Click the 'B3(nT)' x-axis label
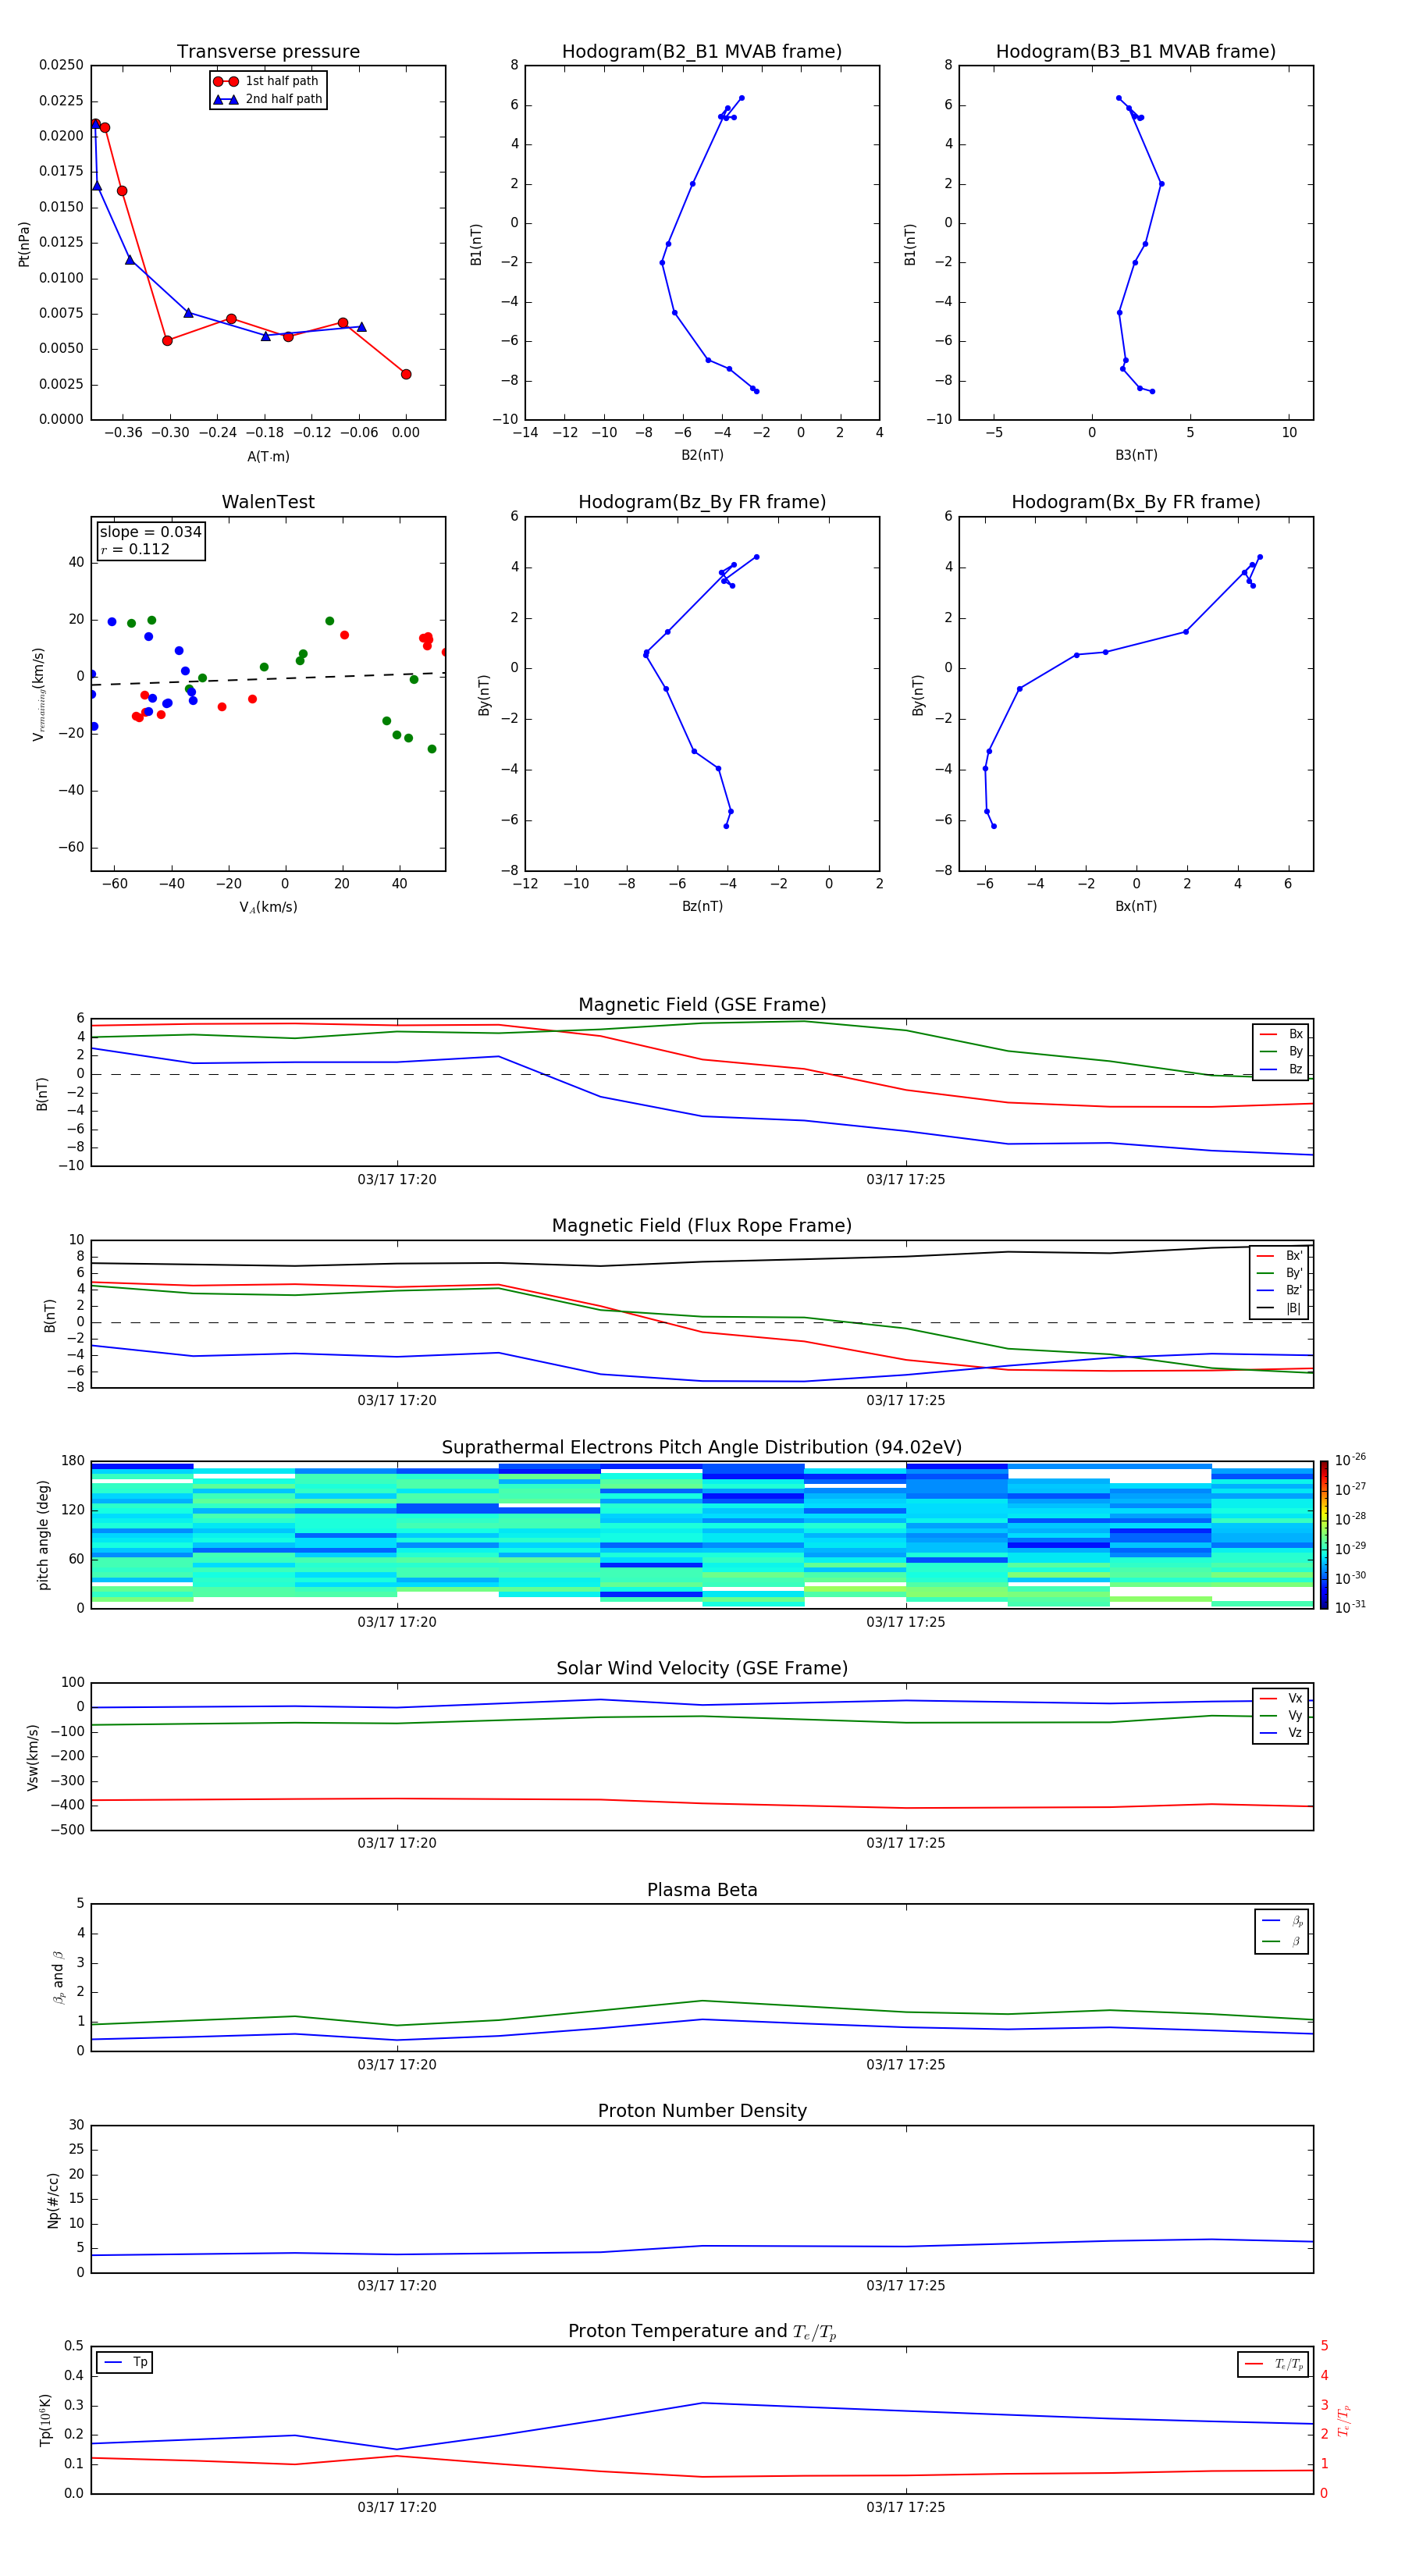The height and width of the screenshot is (2576, 1405). [x=1136, y=456]
